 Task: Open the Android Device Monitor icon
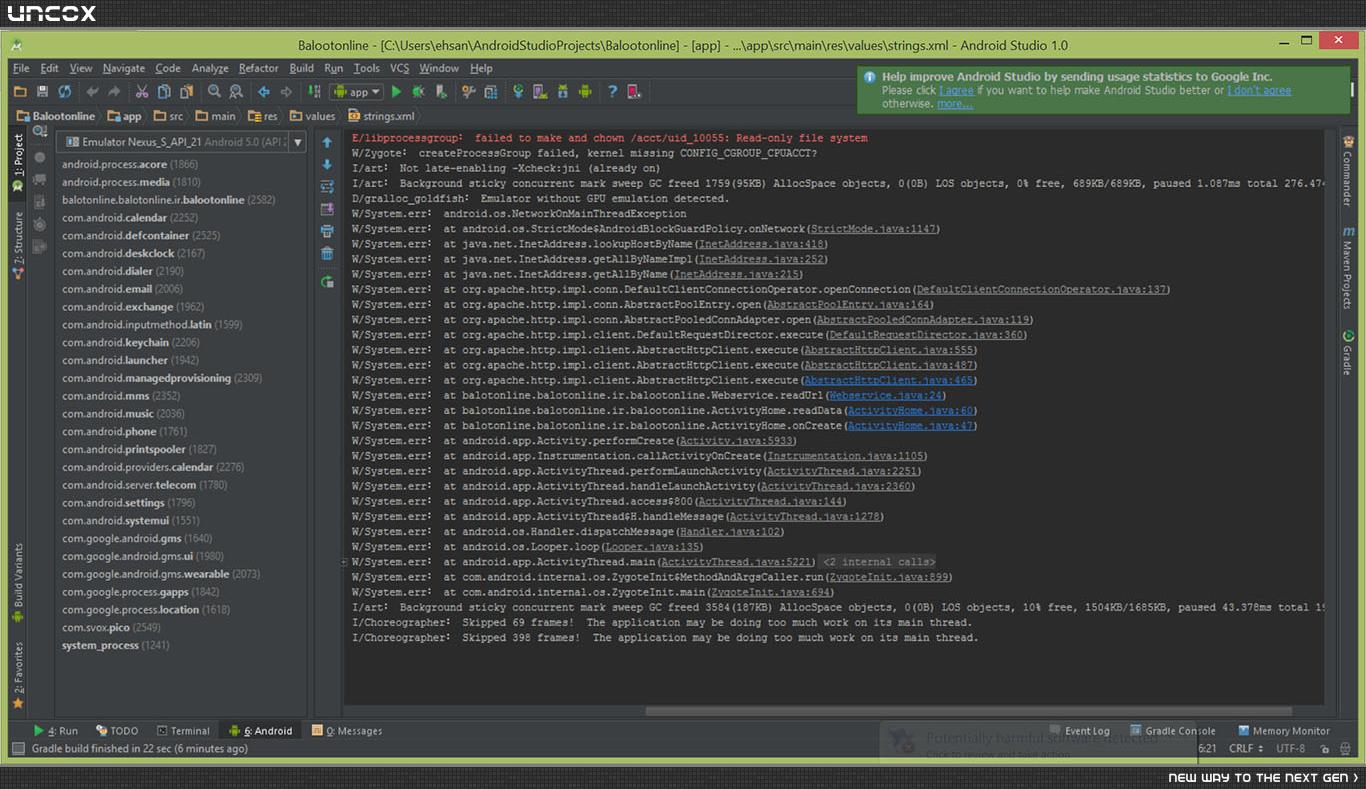[x=585, y=92]
